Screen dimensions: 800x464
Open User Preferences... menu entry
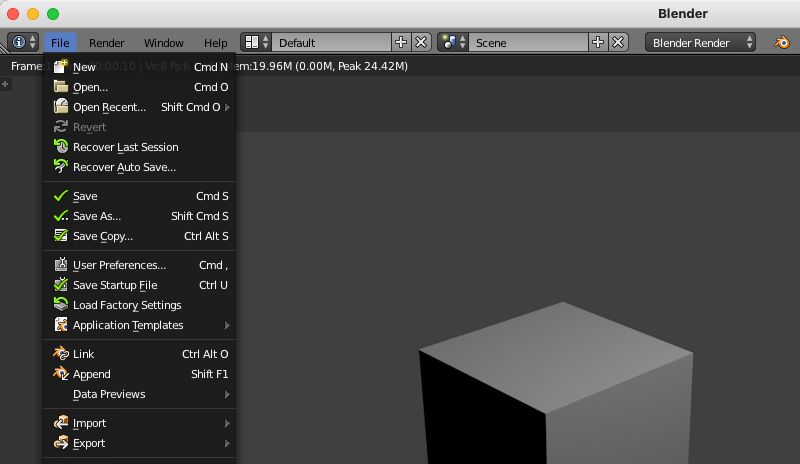tap(140, 265)
